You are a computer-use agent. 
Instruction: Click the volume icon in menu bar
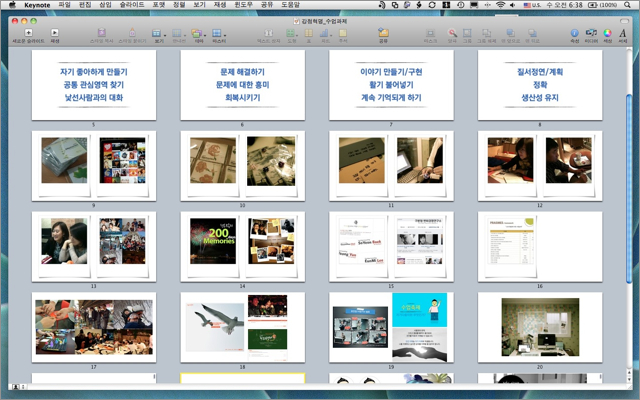pos(513,5)
